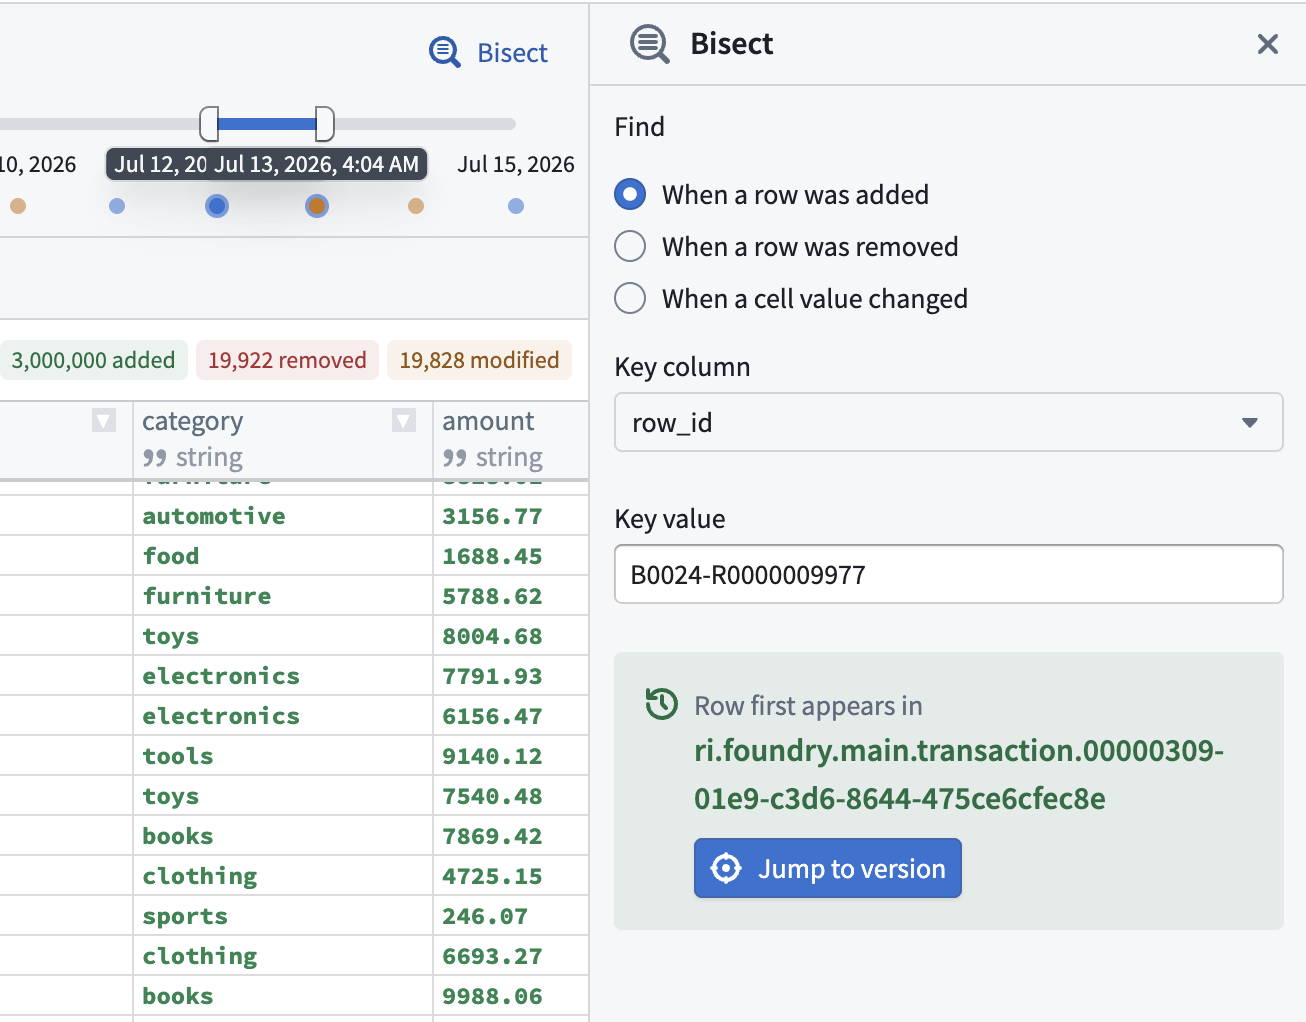Viewport: 1306px width, 1022px height.
Task: Select the tan marker under 10, 2026
Action: (x=18, y=206)
